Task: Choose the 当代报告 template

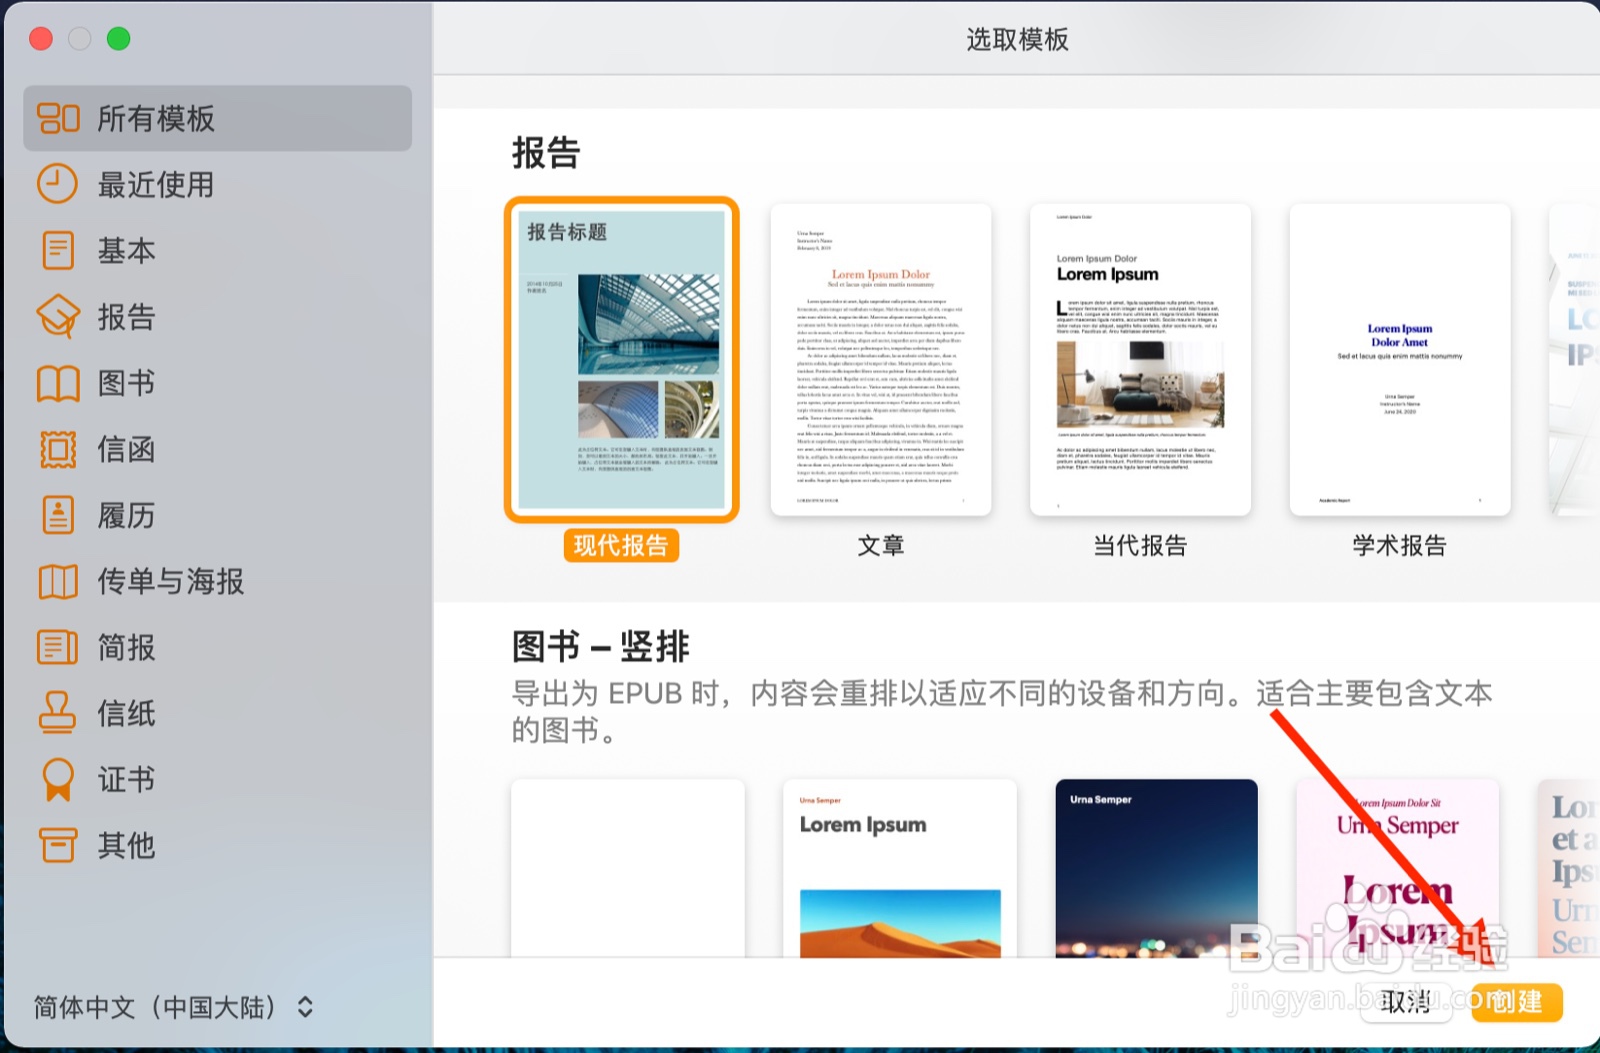Action: point(1139,358)
